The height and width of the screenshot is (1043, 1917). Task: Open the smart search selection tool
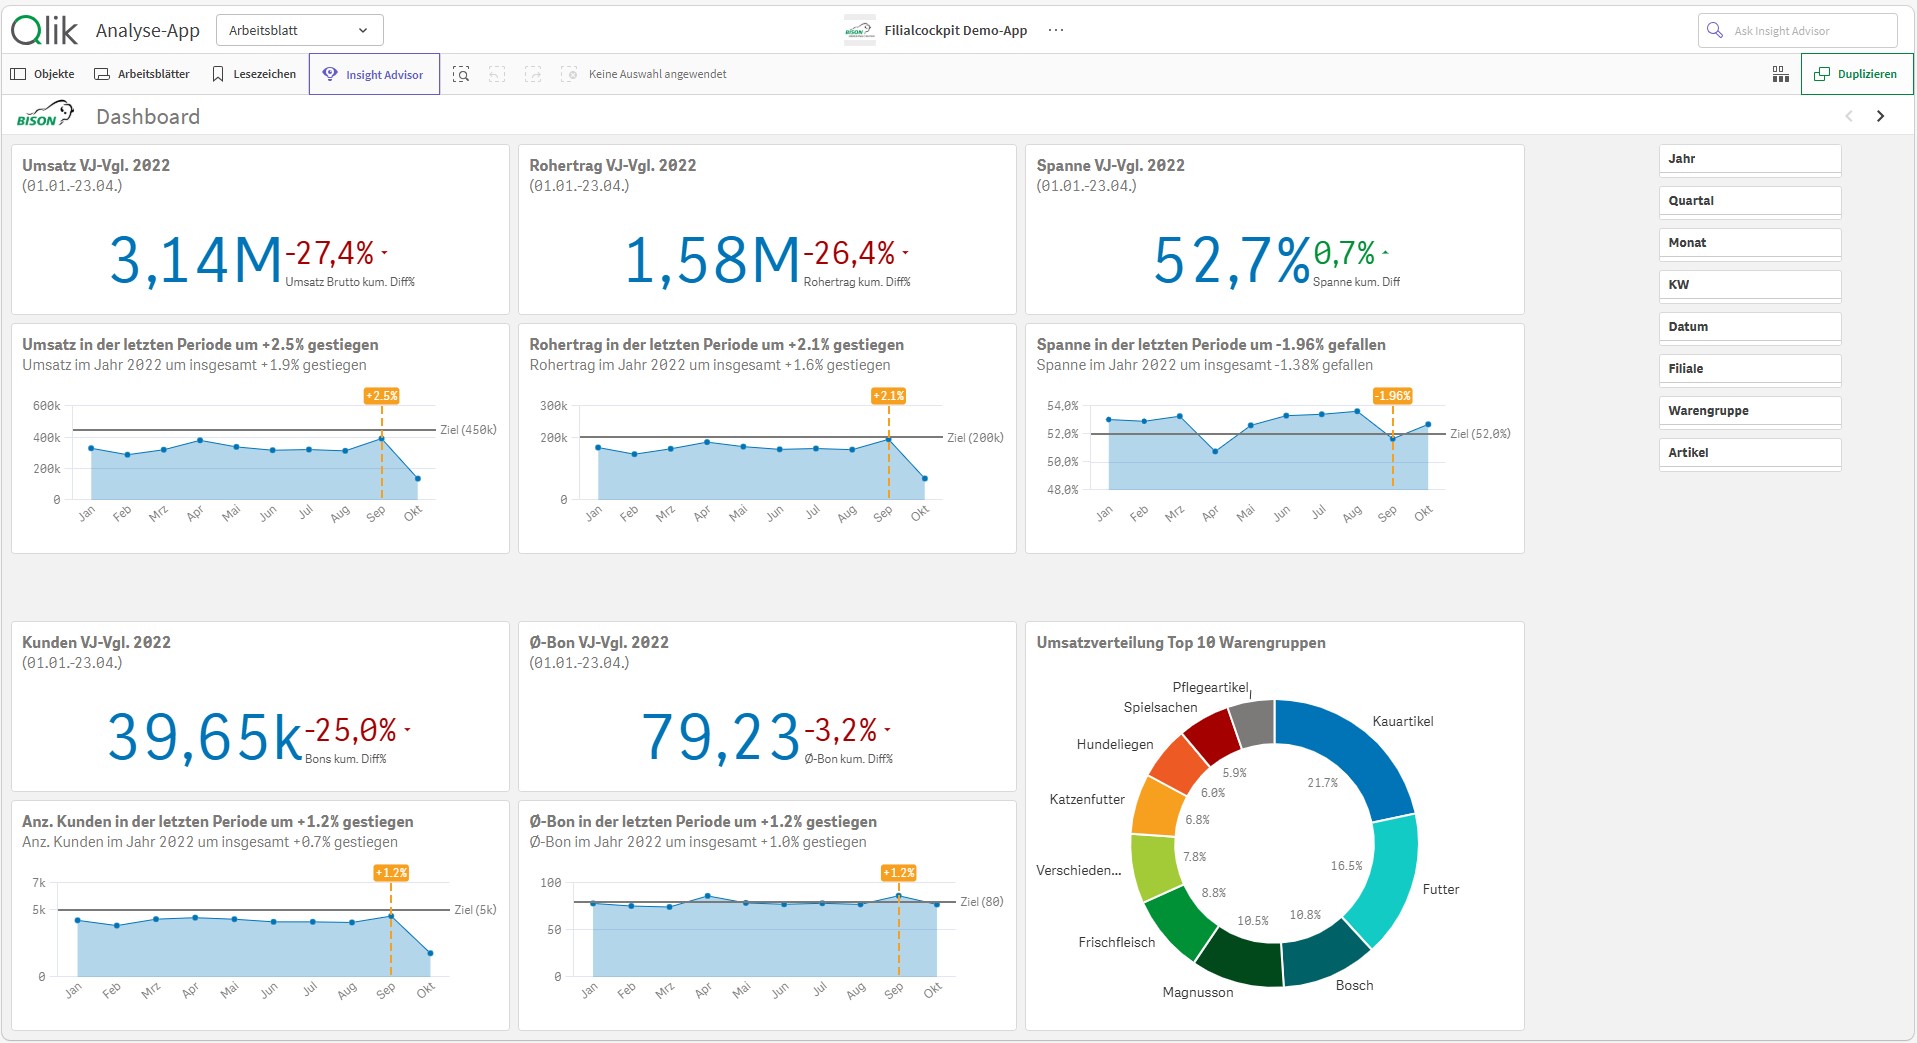[461, 74]
